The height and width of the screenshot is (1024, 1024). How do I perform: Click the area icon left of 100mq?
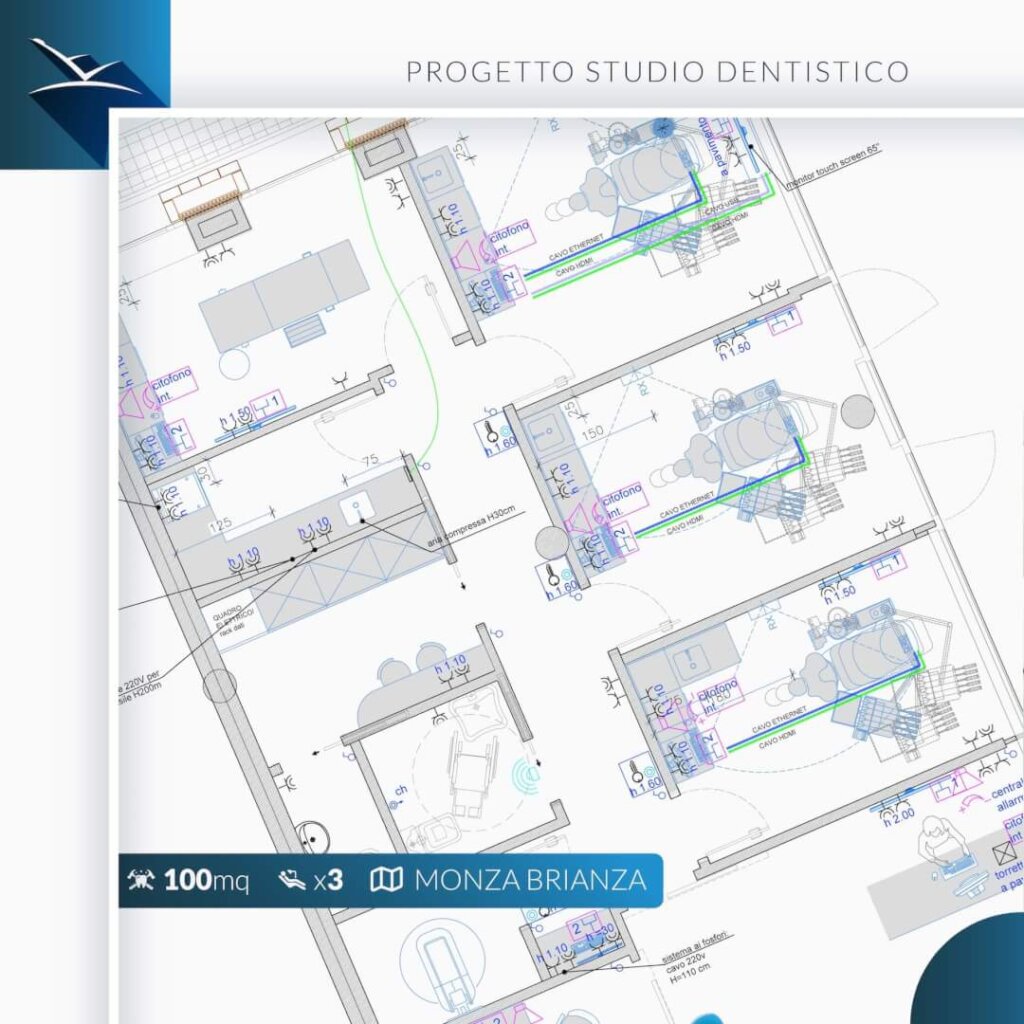coord(142,880)
